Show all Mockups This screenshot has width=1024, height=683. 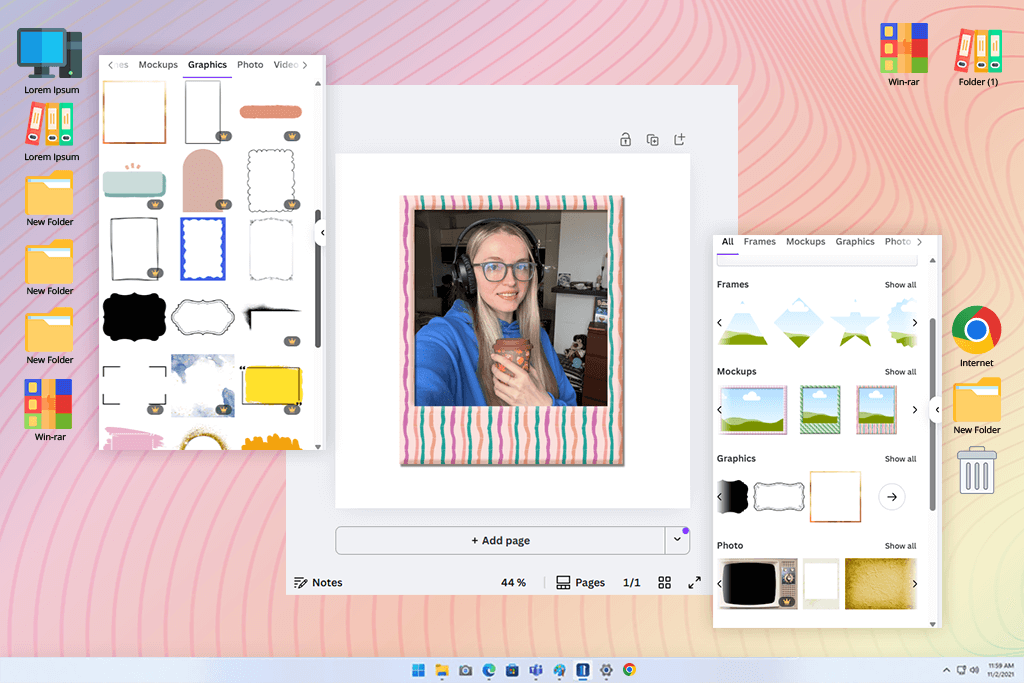coord(900,372)
